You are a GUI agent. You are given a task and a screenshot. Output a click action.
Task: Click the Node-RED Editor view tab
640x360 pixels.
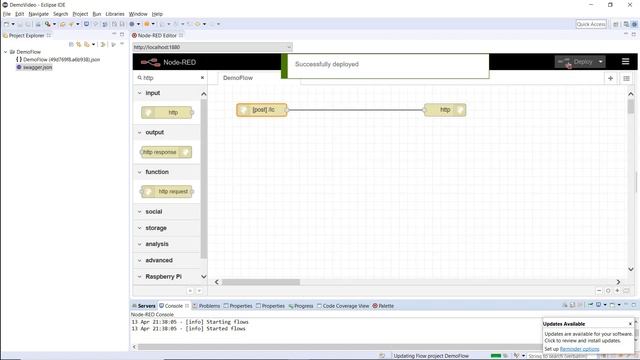[x=157, y=36]
